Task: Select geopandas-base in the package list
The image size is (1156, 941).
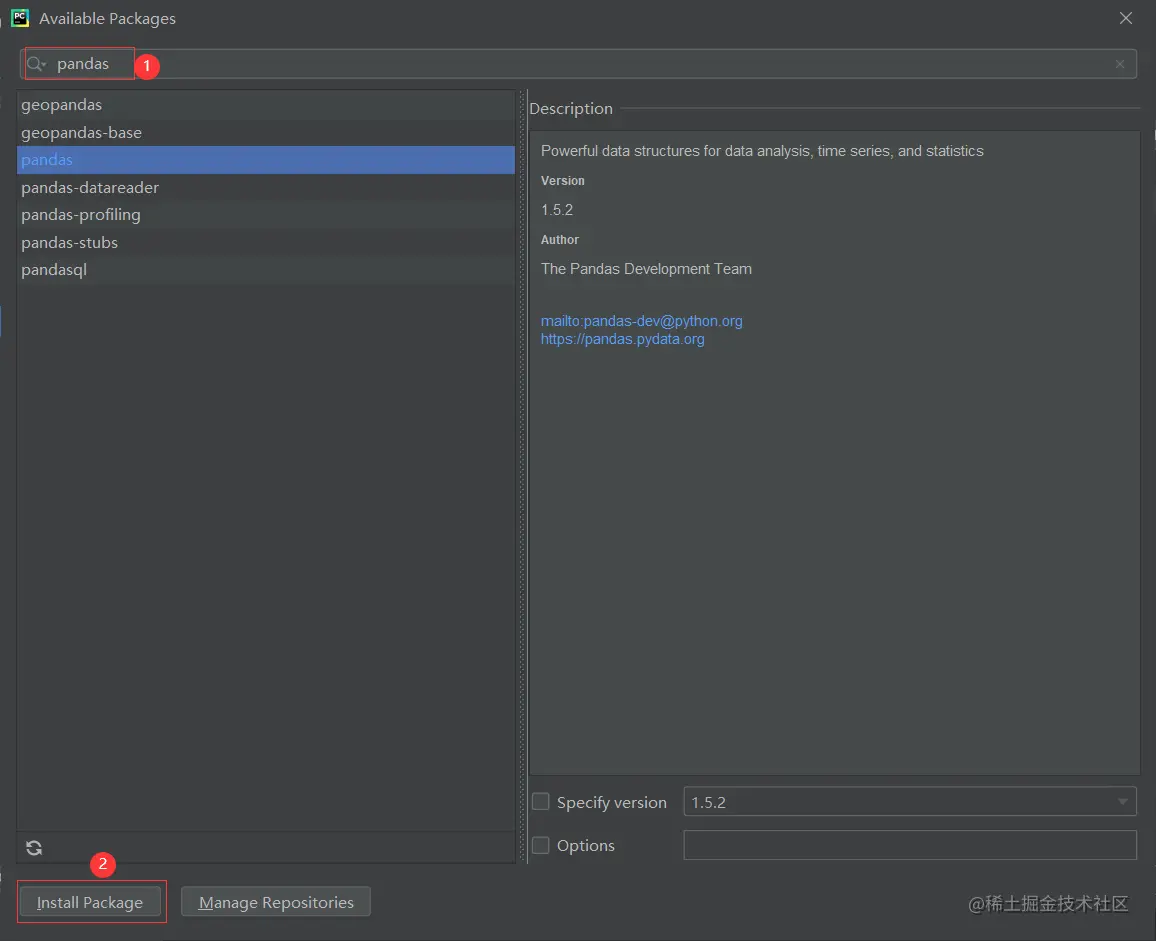Action: coord(265,133)
